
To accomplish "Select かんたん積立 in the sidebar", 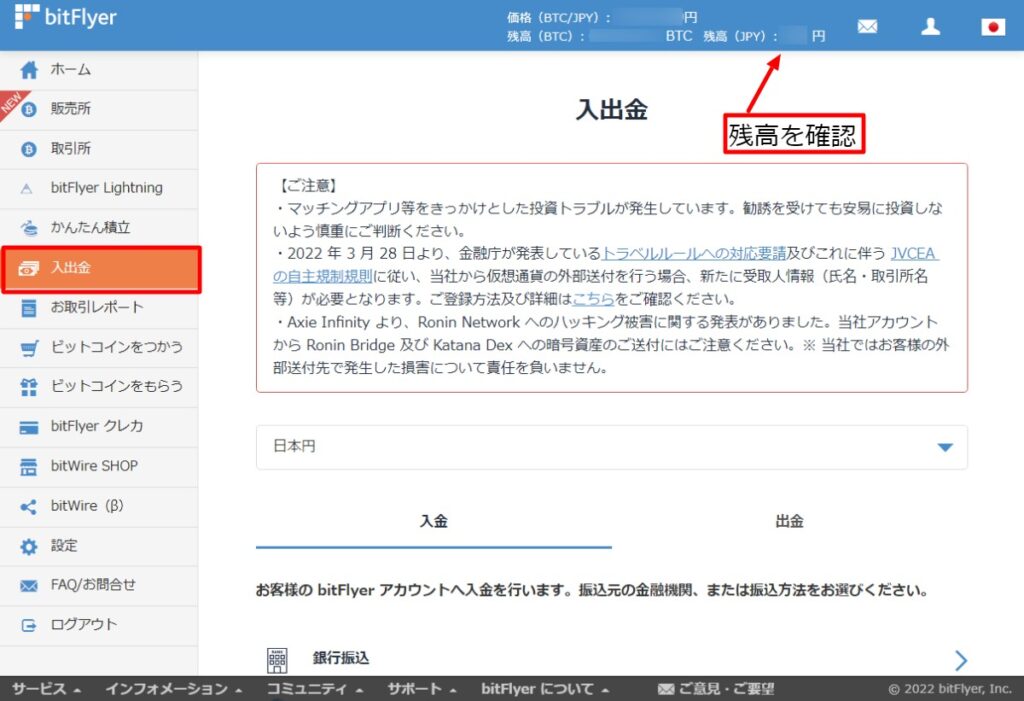I will click(99, 228).
